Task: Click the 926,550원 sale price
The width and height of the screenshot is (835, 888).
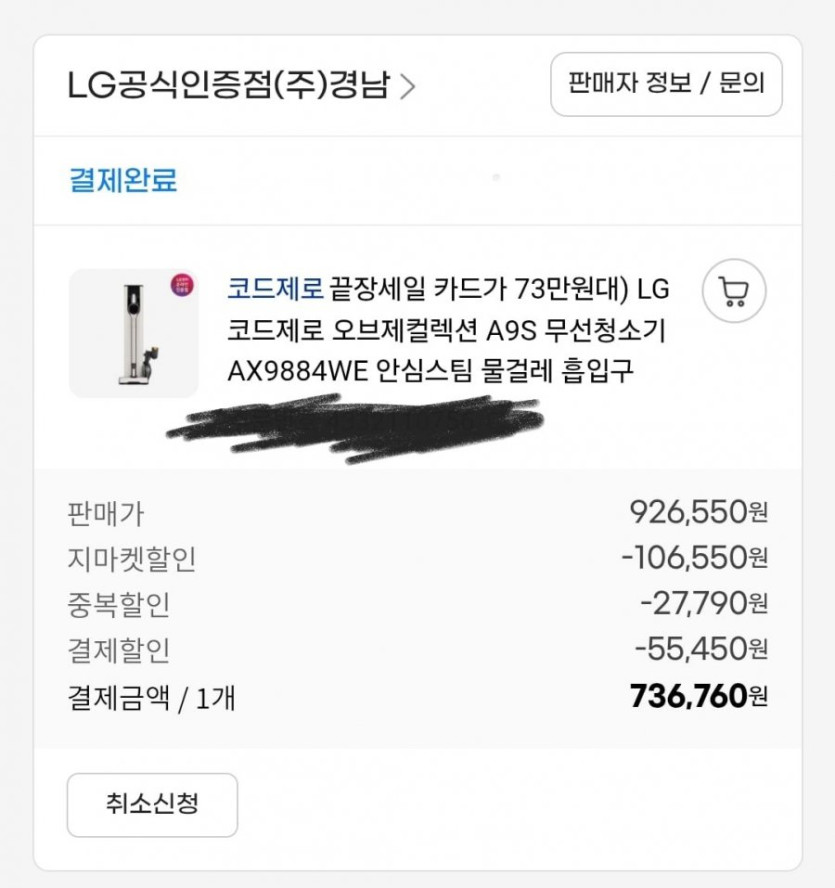Action: (x=698, y=513)
